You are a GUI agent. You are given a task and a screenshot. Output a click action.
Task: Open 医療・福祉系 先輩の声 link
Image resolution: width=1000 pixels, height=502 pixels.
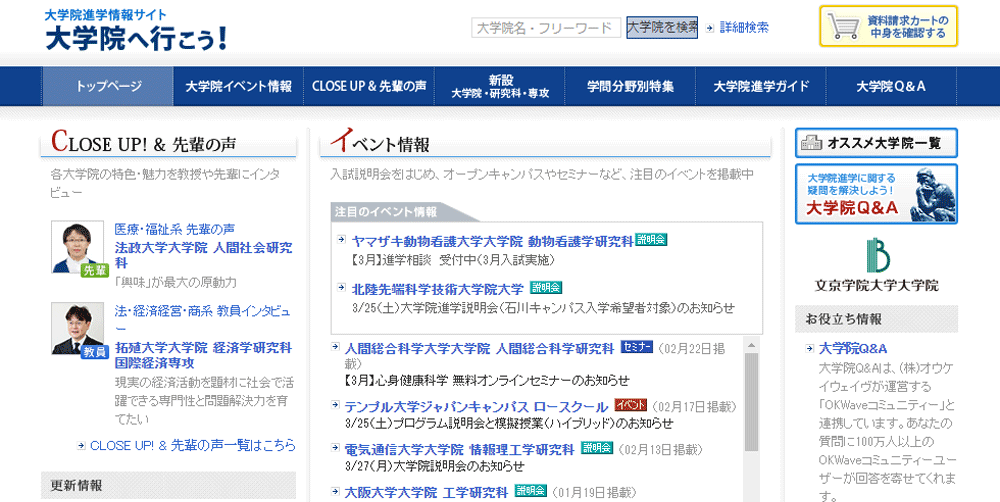point(175,229)
